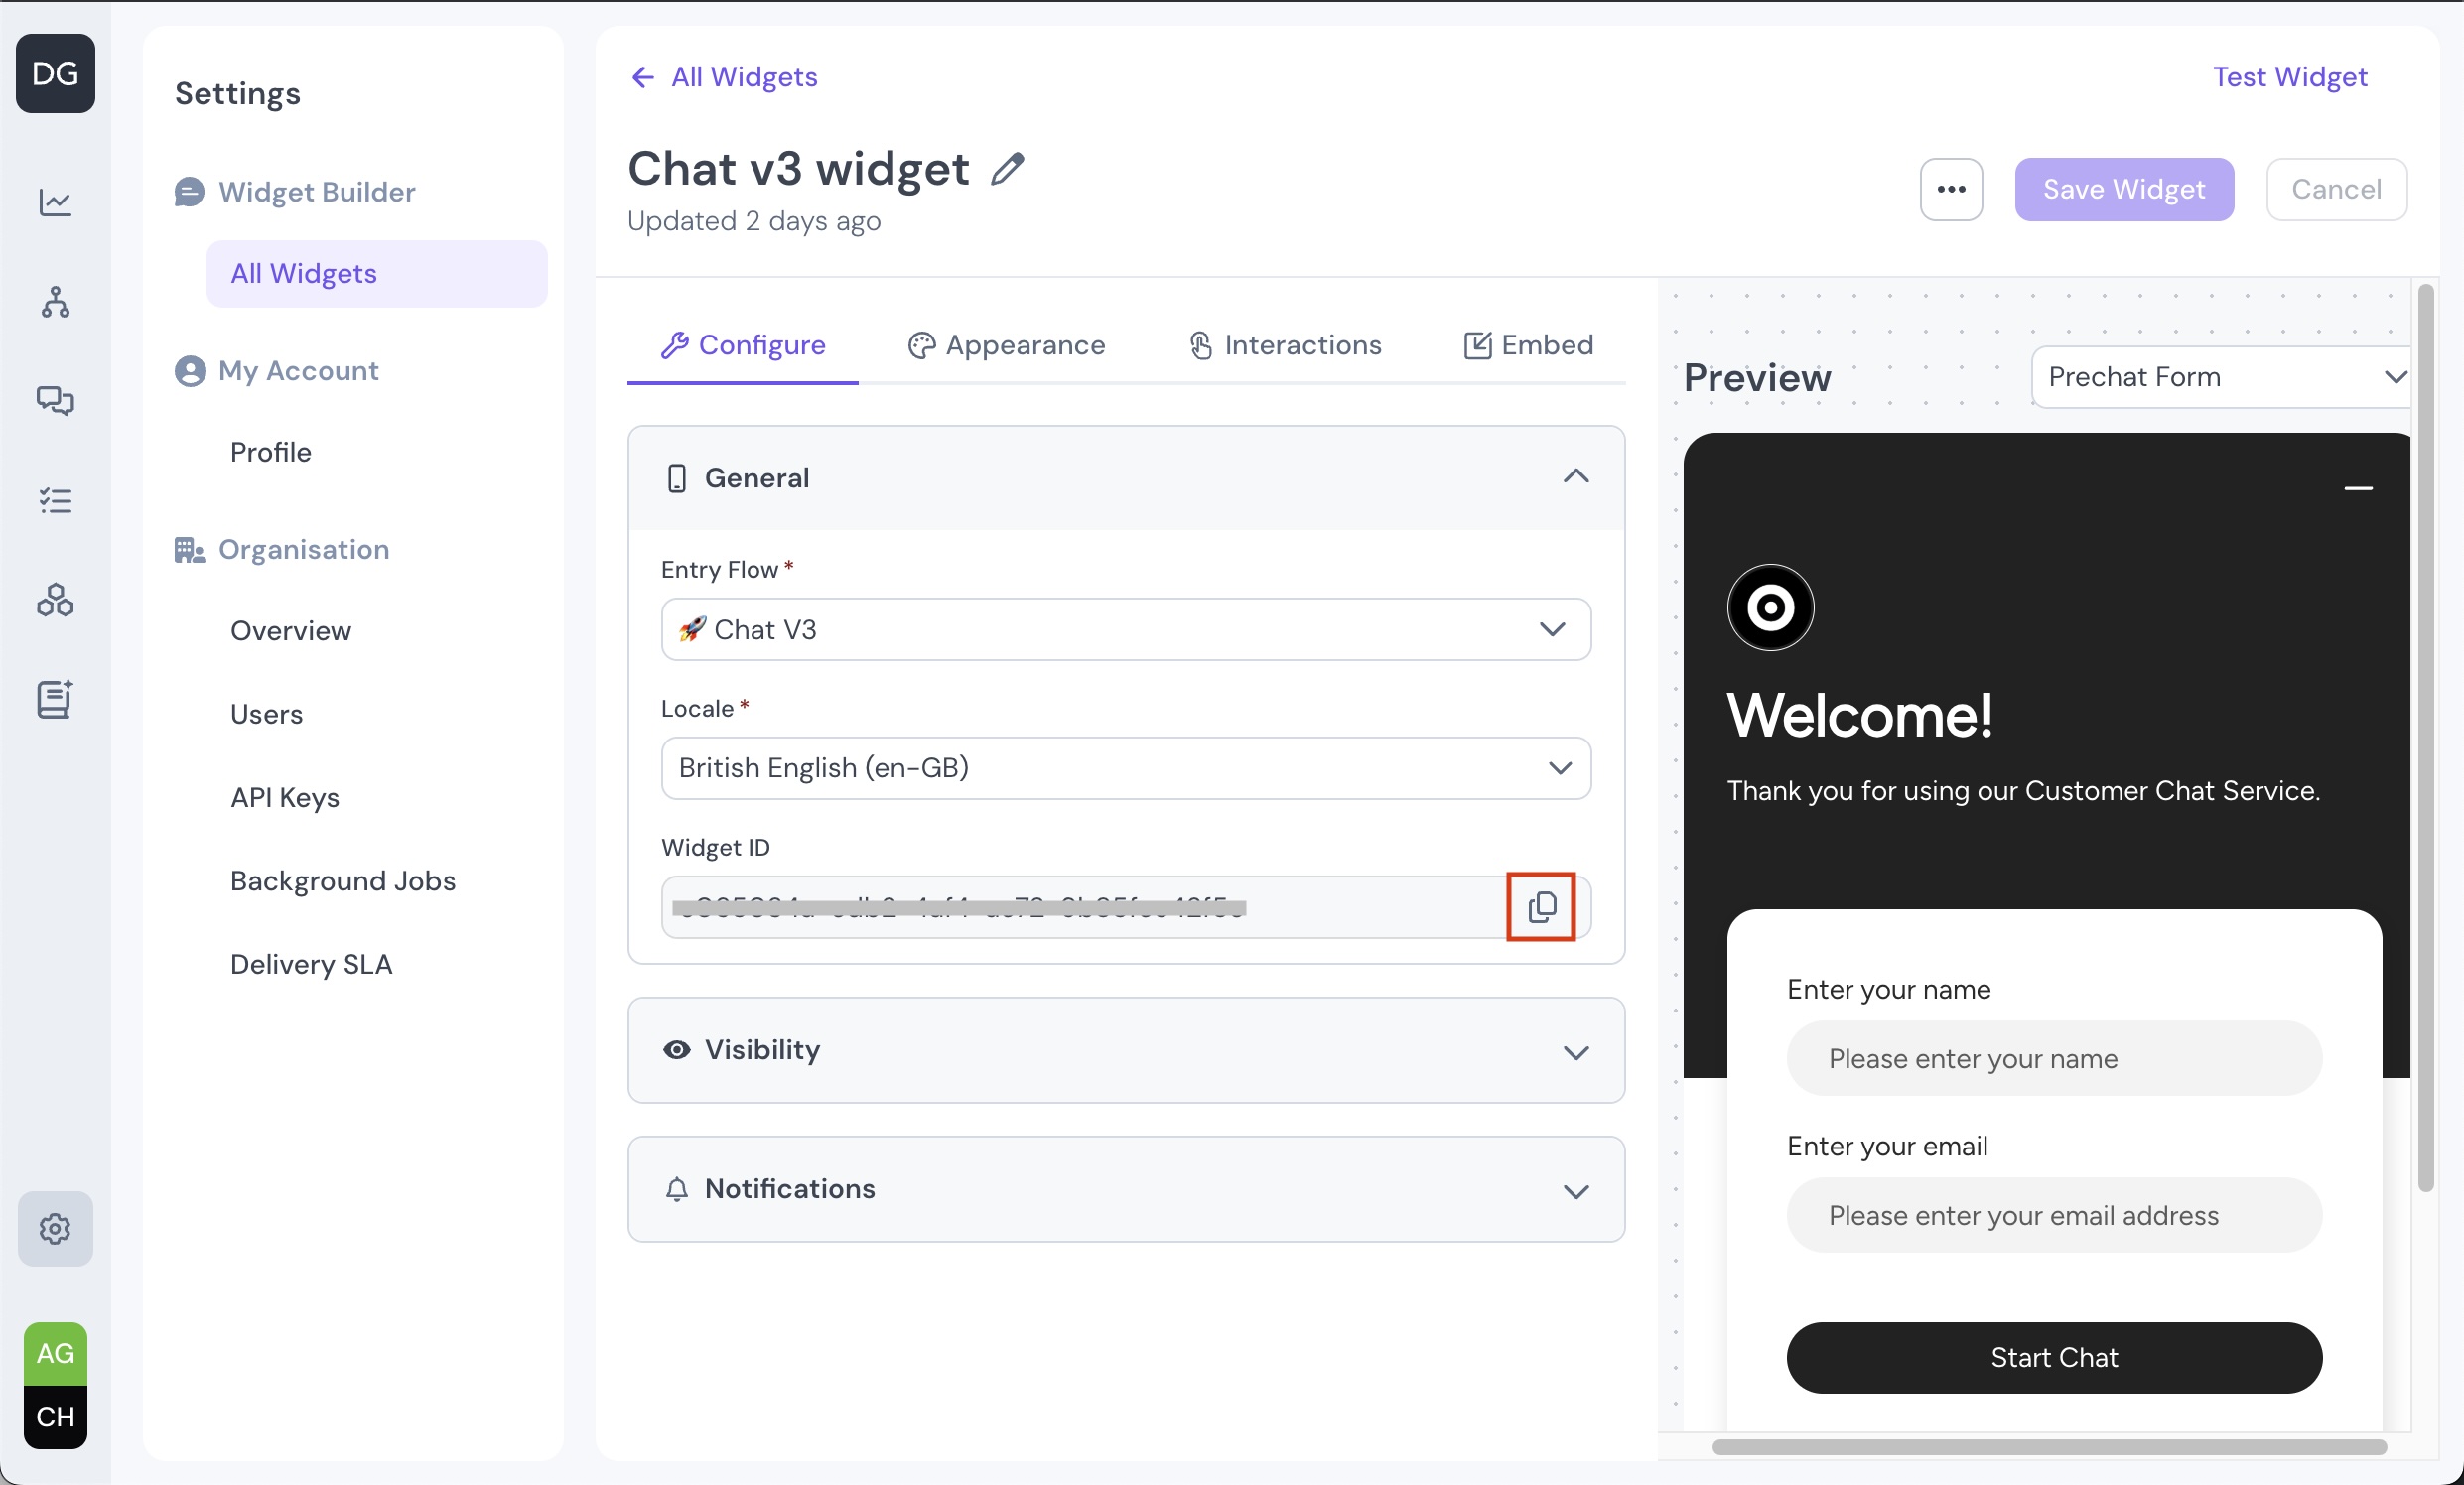Expand the Notifications section
The height and width of the screenshot is (1485, 2464).
tap(1125, 1189)
